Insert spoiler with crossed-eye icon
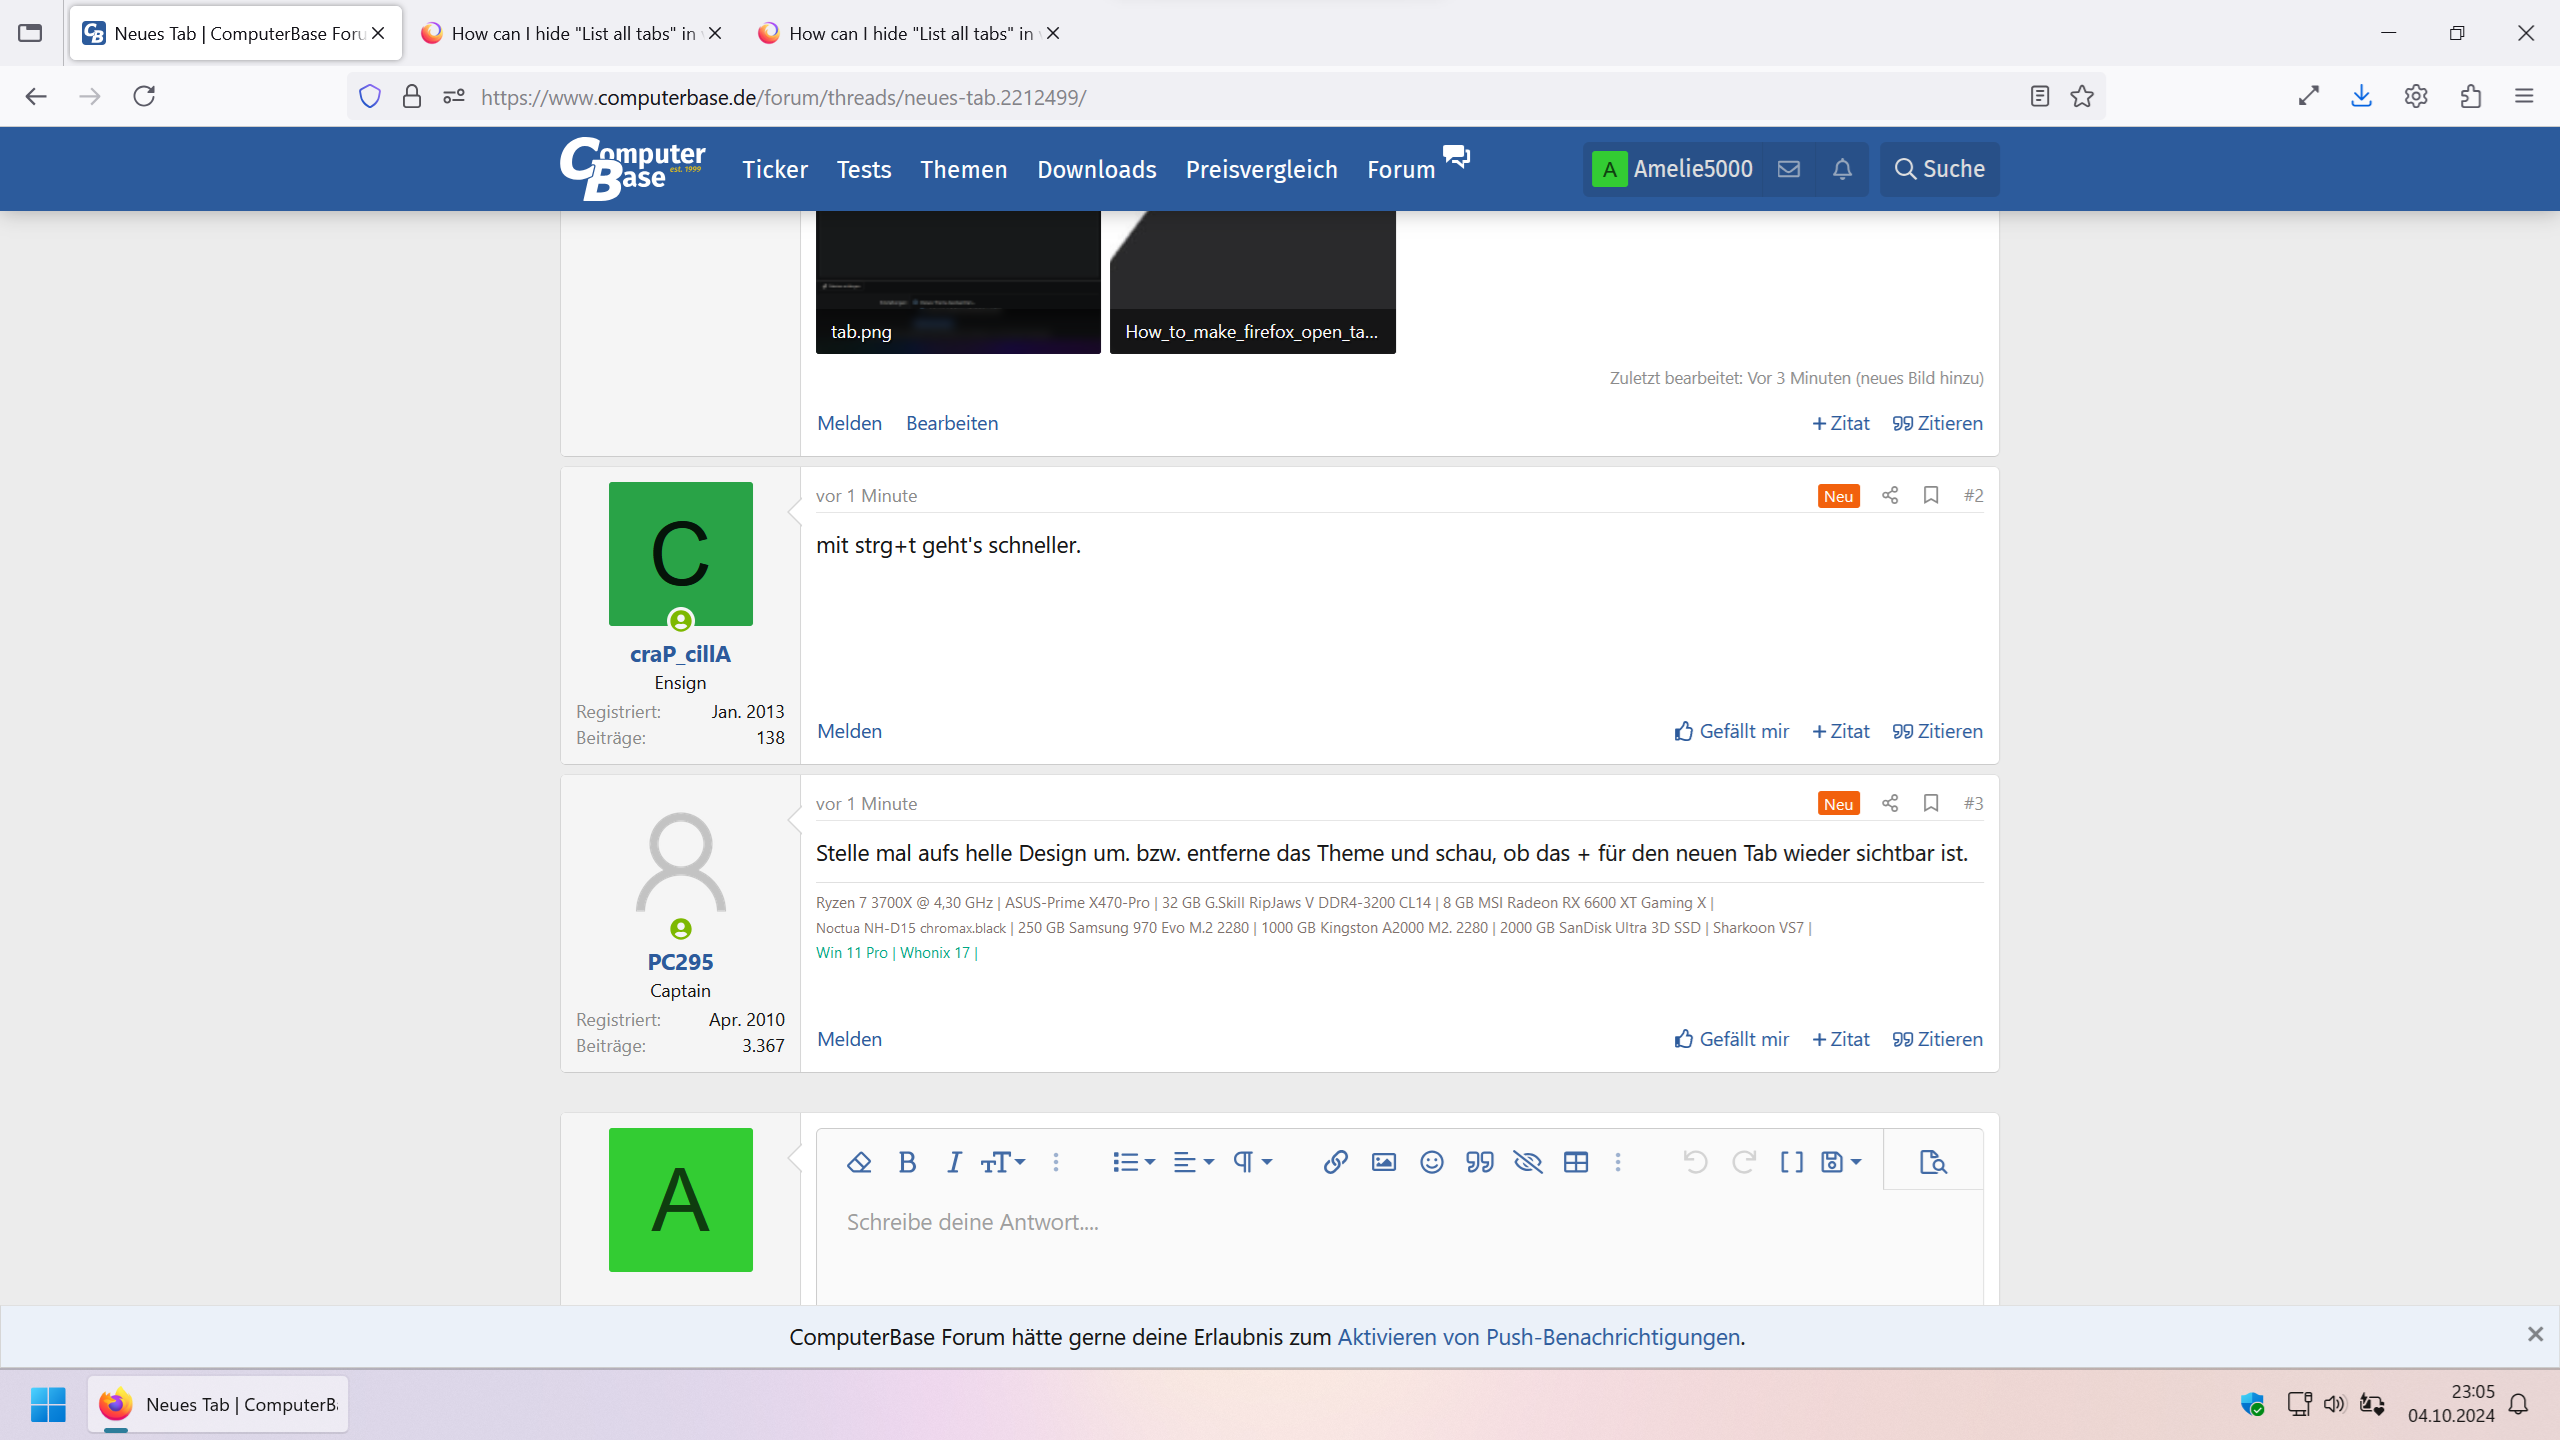 (x=1527, y=1162)
